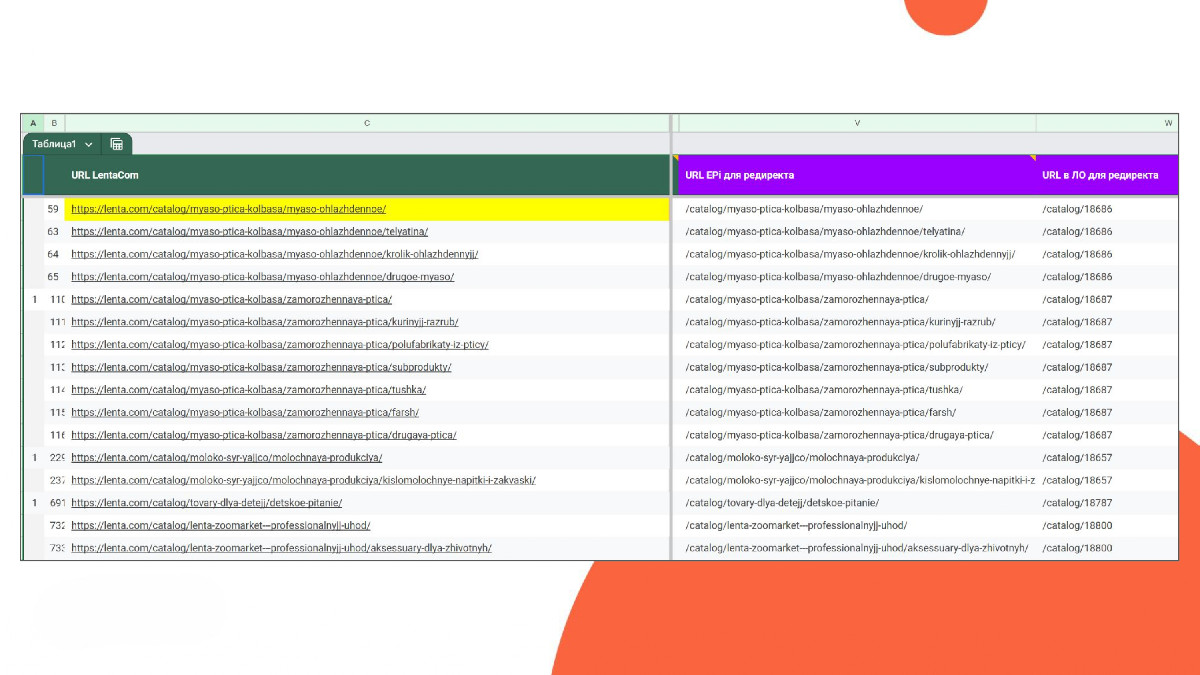Select '/catalog/18686' in the telyatina row

pos(1107,232)
